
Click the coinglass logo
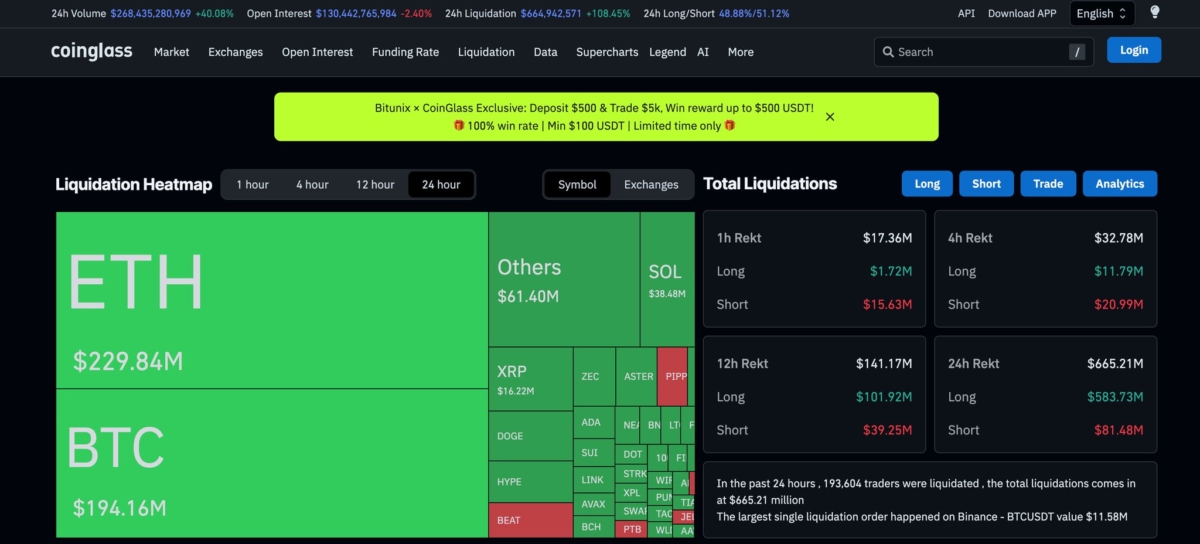[92, 52]
